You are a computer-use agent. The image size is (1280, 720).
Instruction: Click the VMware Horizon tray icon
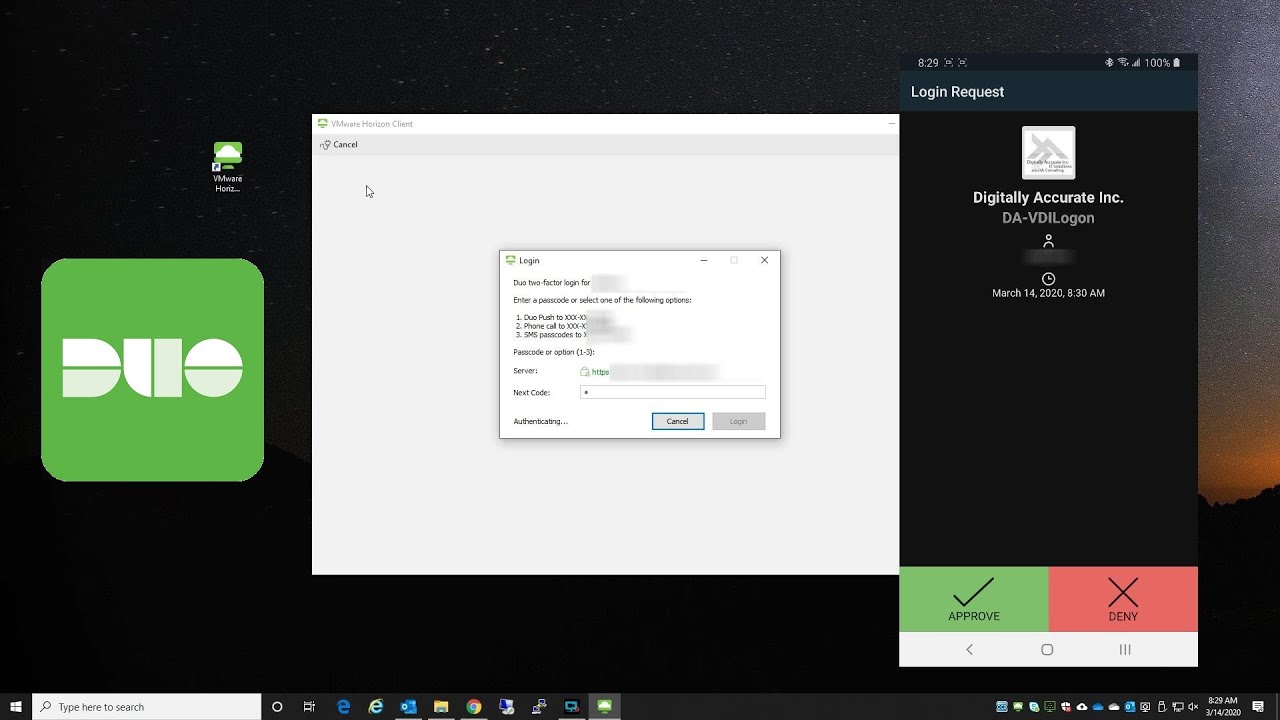1018,707
